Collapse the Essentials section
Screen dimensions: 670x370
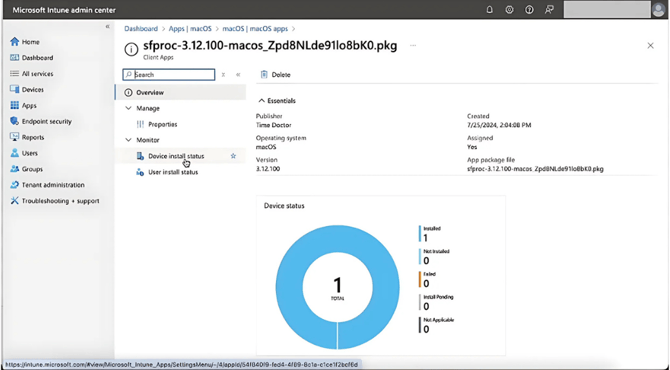[262, 101]
